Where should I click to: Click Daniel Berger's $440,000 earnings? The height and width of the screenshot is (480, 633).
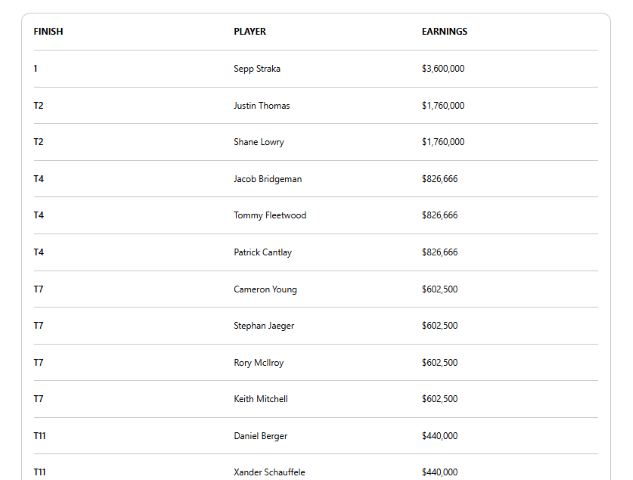[440, 436]
